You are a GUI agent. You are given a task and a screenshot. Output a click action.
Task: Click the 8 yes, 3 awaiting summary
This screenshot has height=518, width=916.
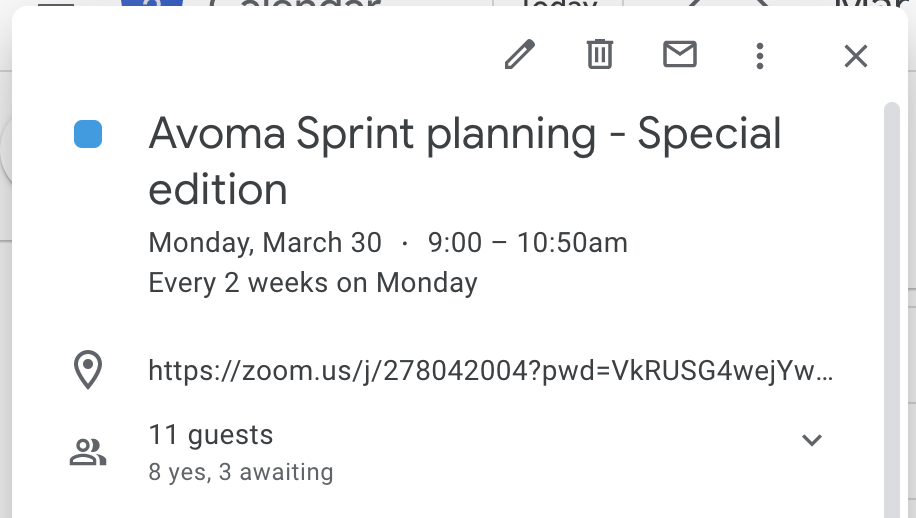tap(241, 472)
